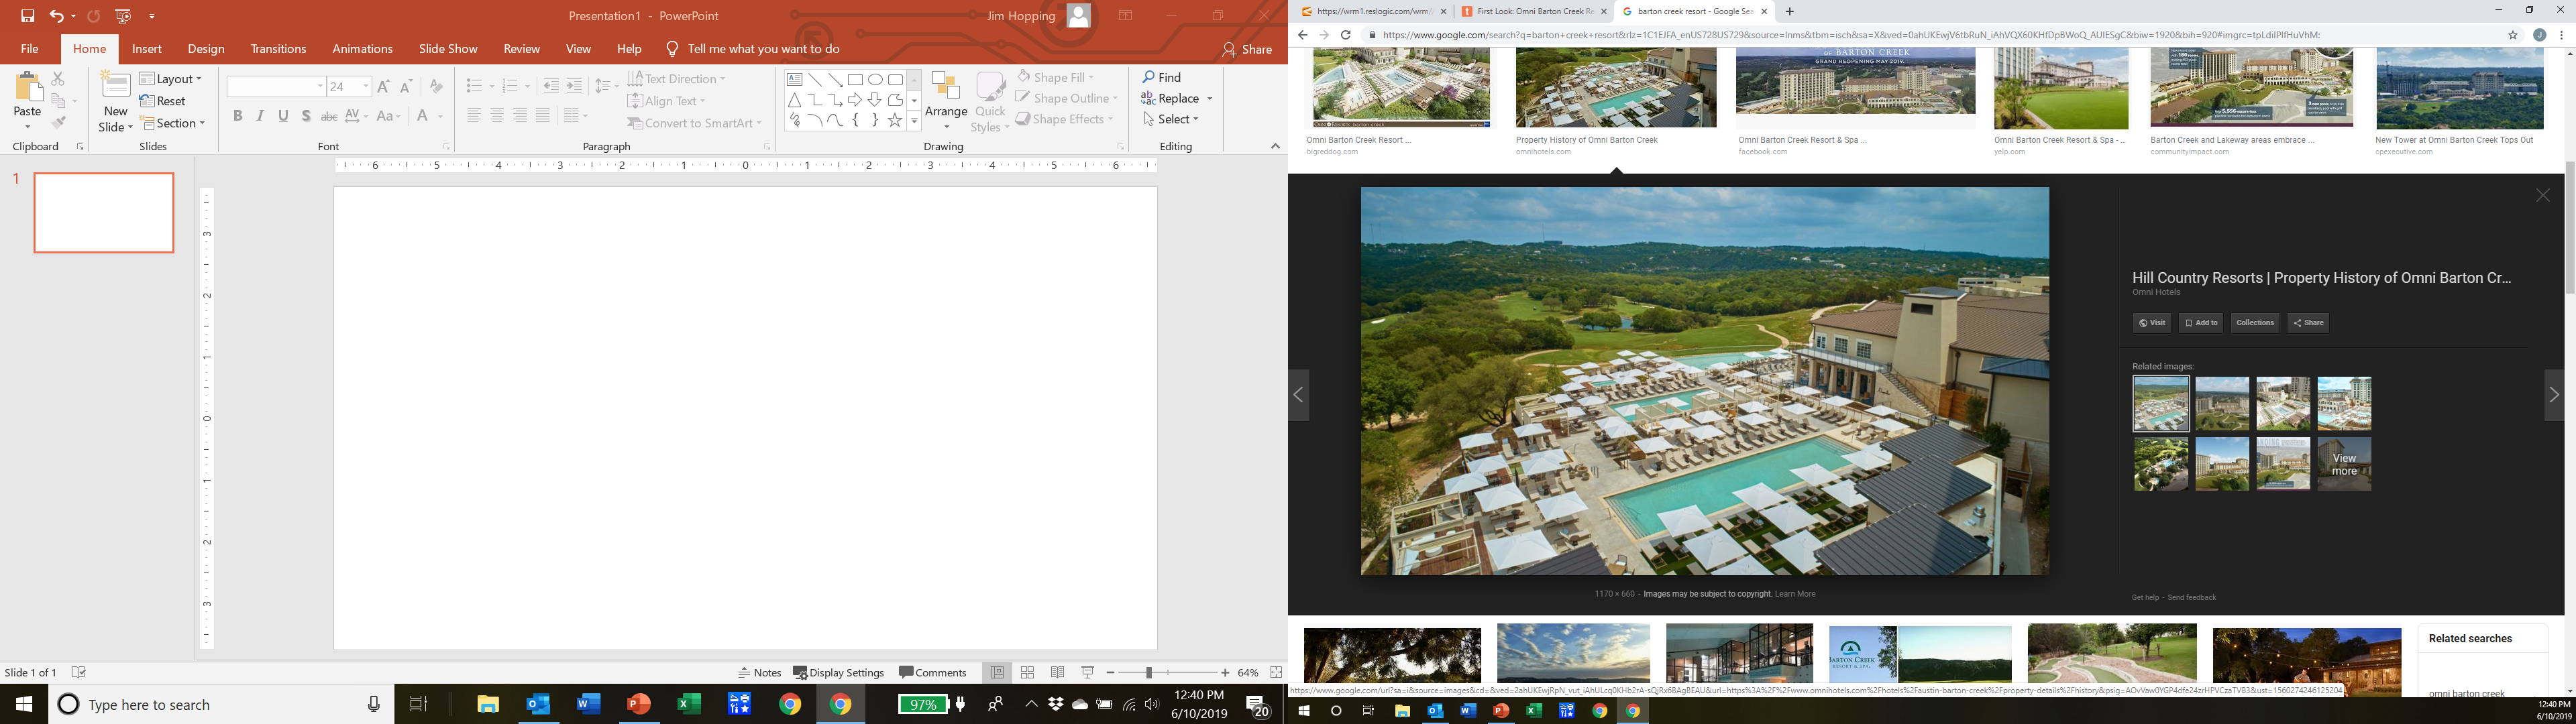
Task: Toggle Strikethrough formatting
Action: (x=330, y=116)
